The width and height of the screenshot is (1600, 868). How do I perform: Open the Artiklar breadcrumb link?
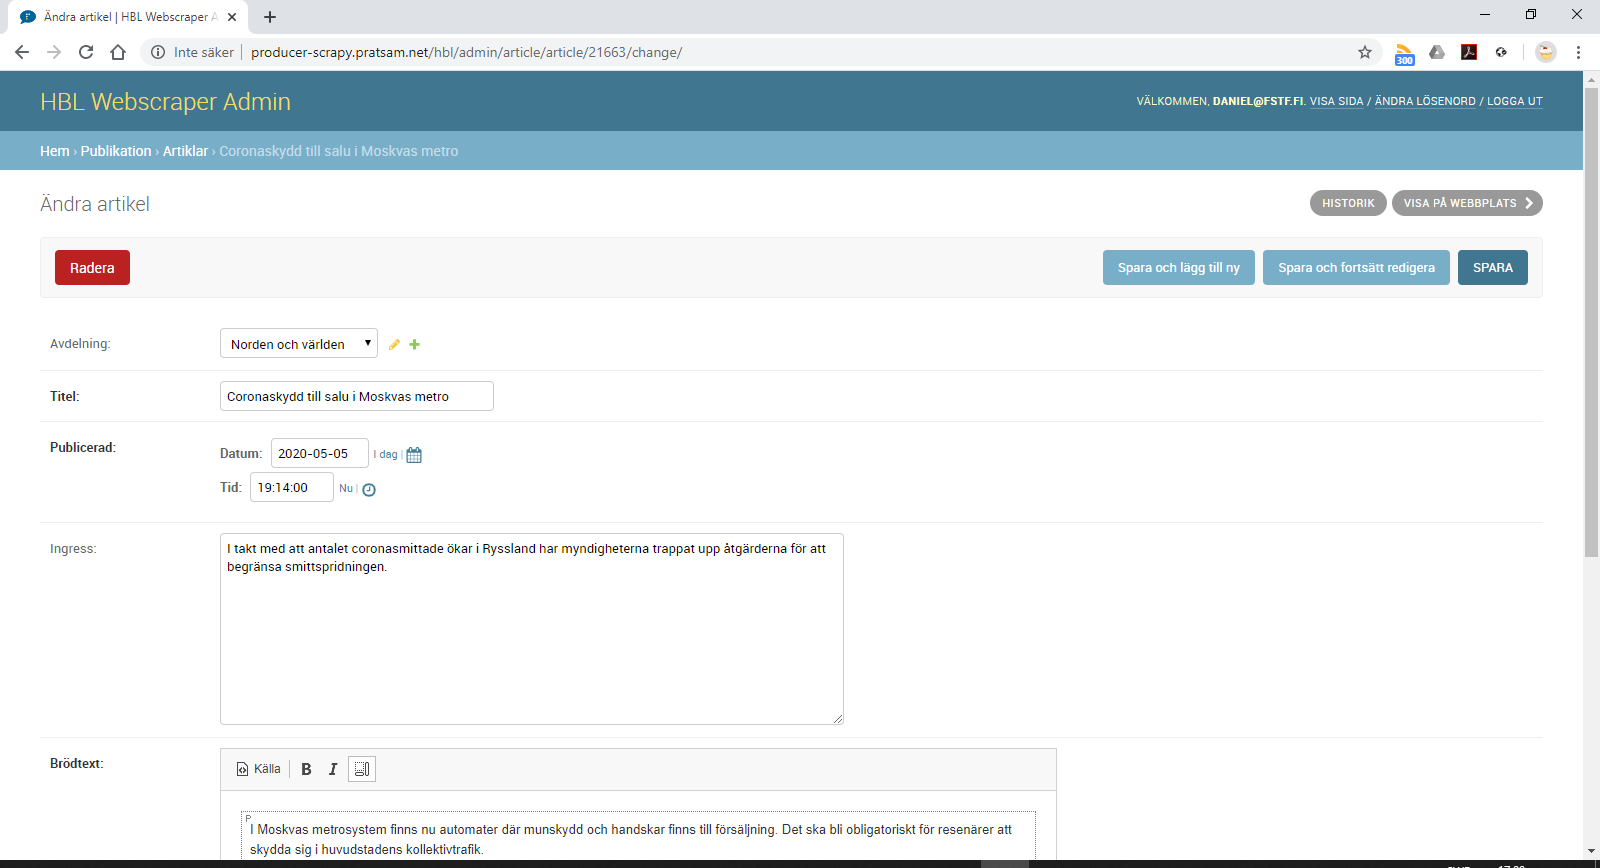[185, 151]
